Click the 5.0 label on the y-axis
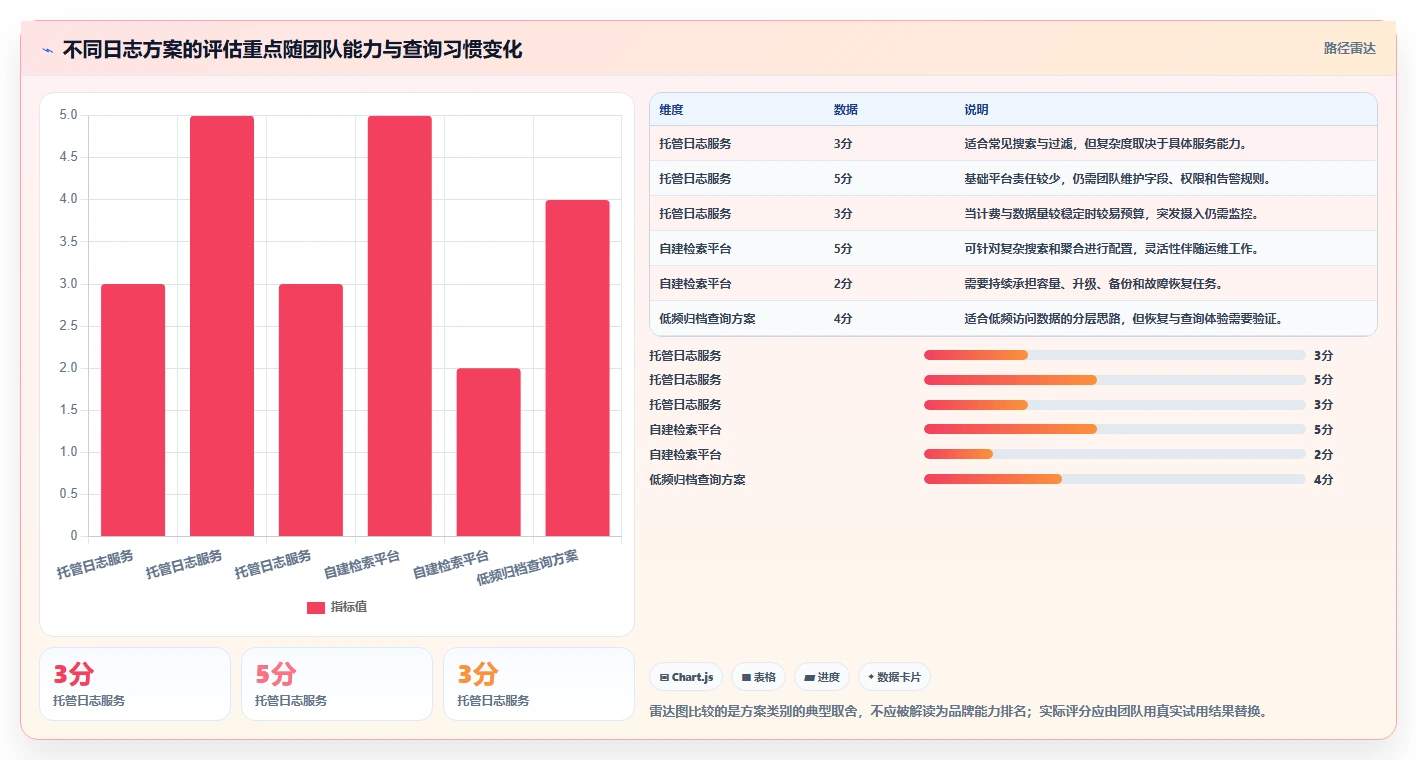The height and width of the screenshot is (760, 1417). tap(68, 115)
